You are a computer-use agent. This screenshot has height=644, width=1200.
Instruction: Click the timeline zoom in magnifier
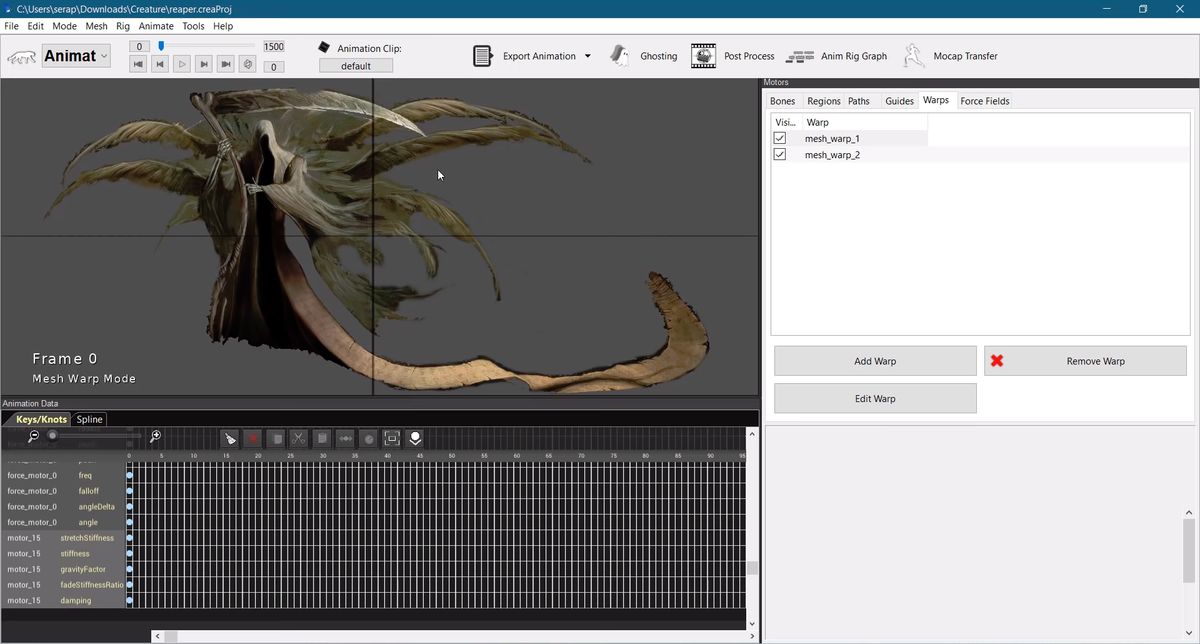click(155, 437)
